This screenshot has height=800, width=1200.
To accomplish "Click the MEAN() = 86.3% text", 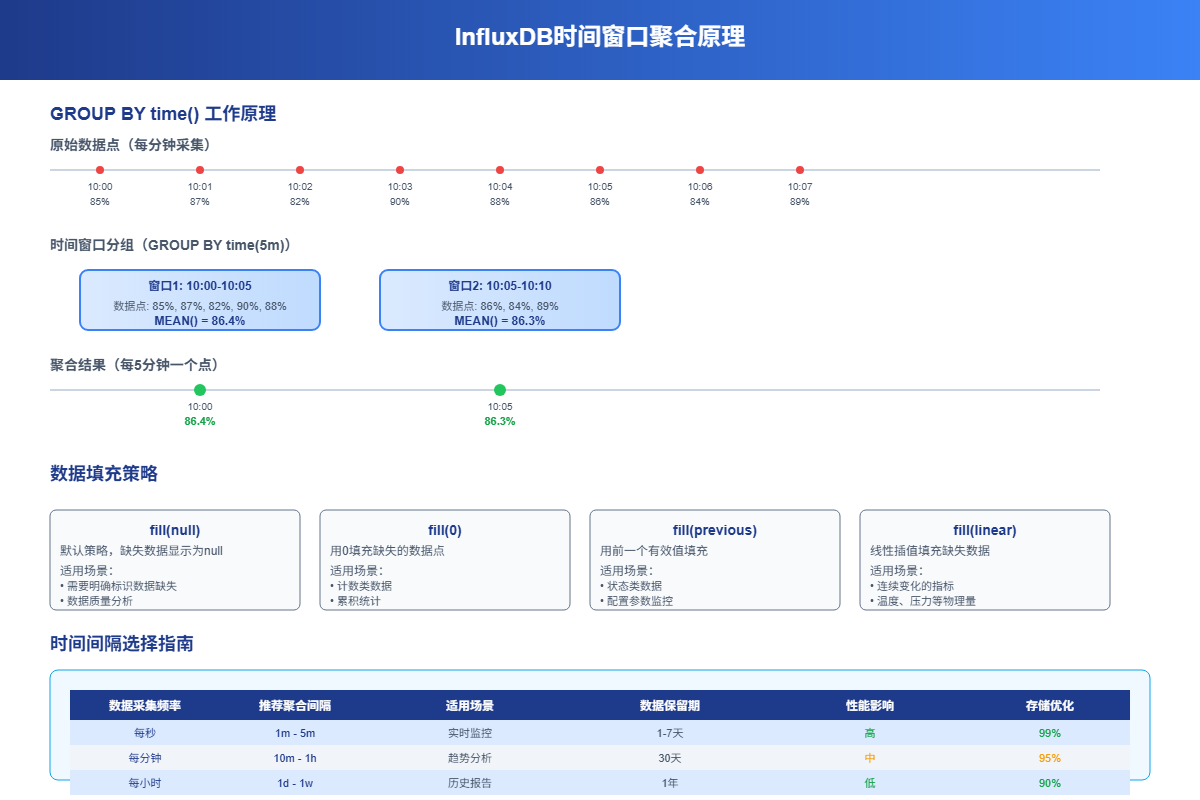I will tap(500, 321).
